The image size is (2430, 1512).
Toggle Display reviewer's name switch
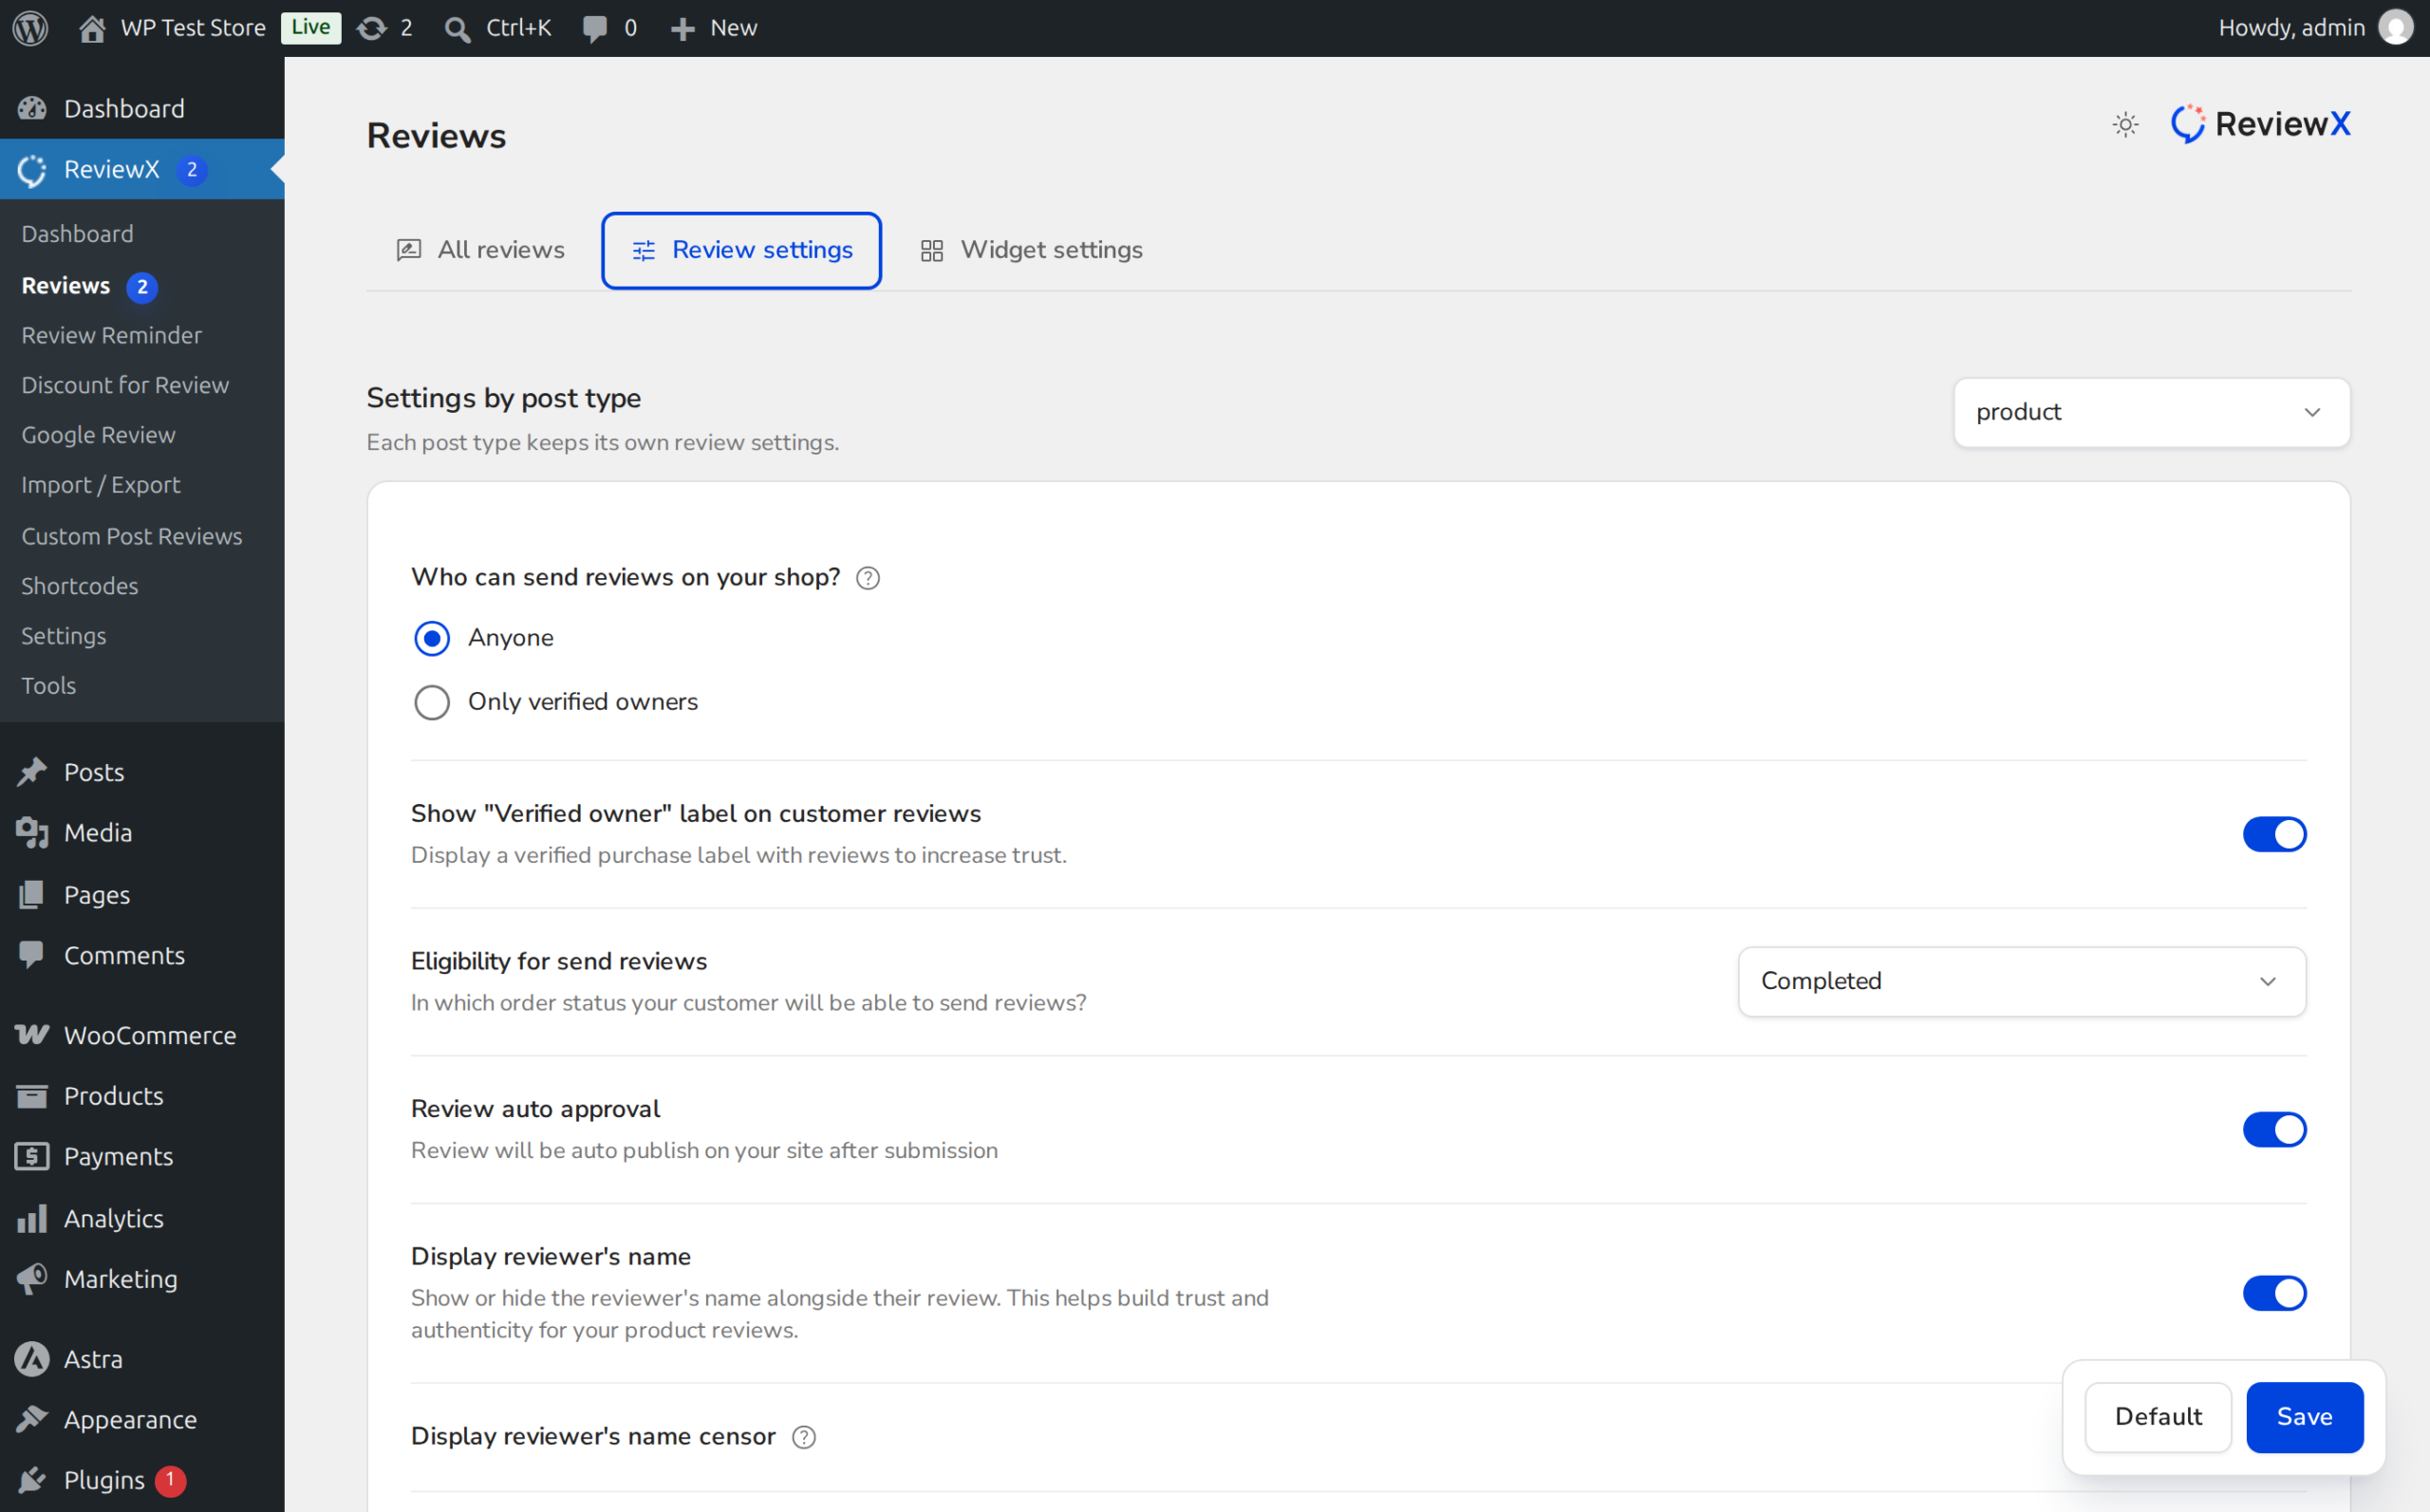pyautogui.click(x=2274, y=1293)
